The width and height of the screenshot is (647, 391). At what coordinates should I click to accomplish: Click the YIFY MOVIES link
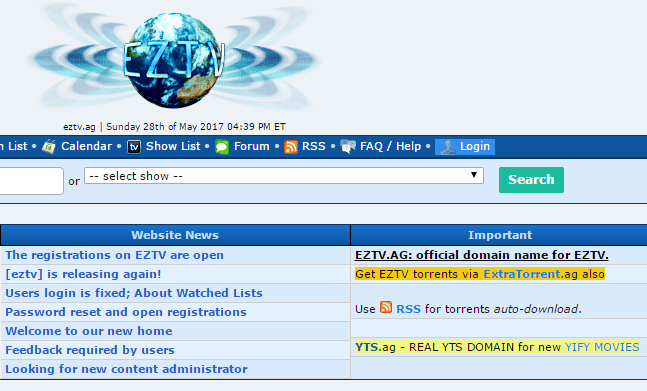pos(602,347)
